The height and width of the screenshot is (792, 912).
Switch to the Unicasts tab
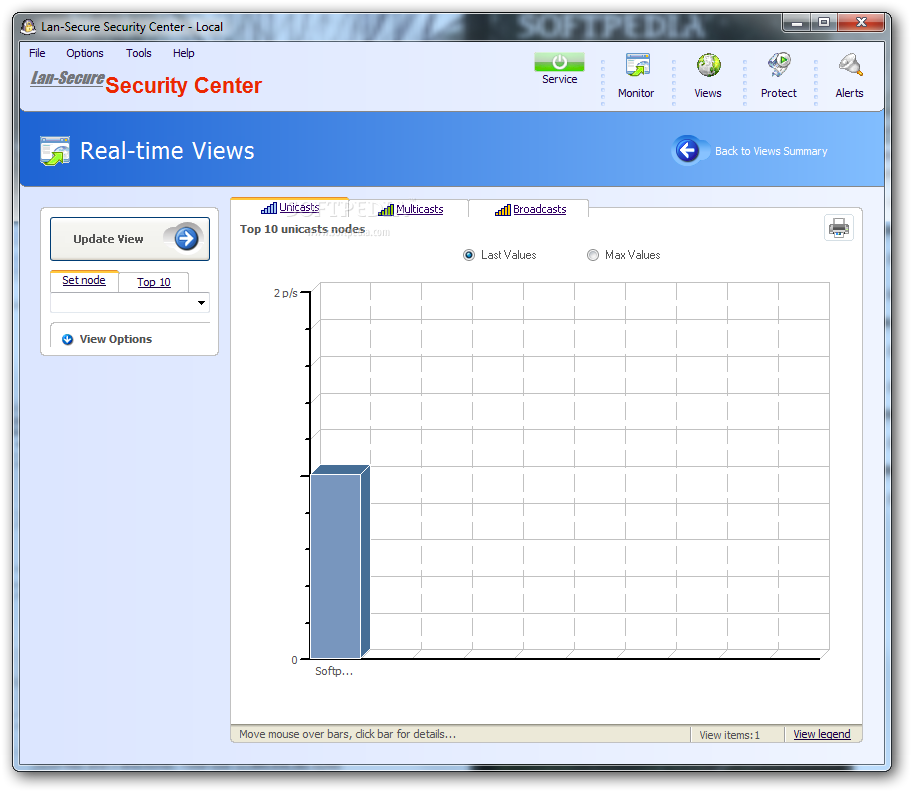point(290,208)
